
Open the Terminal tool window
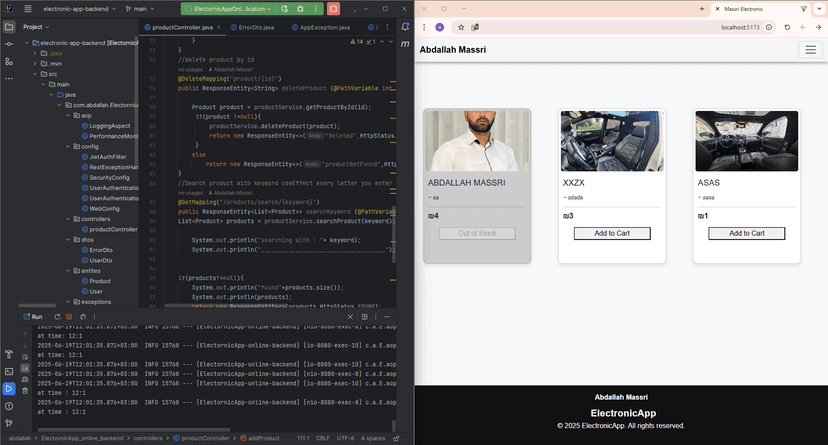click(9, 372)
